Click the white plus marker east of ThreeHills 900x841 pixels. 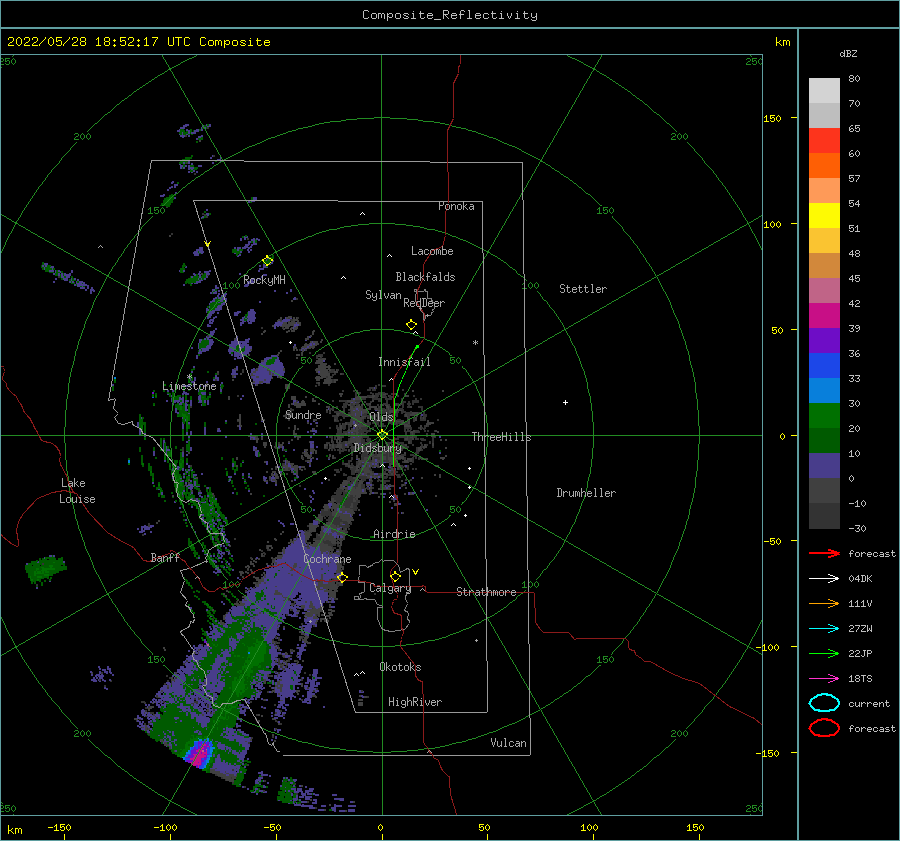[x=565, y=402]
